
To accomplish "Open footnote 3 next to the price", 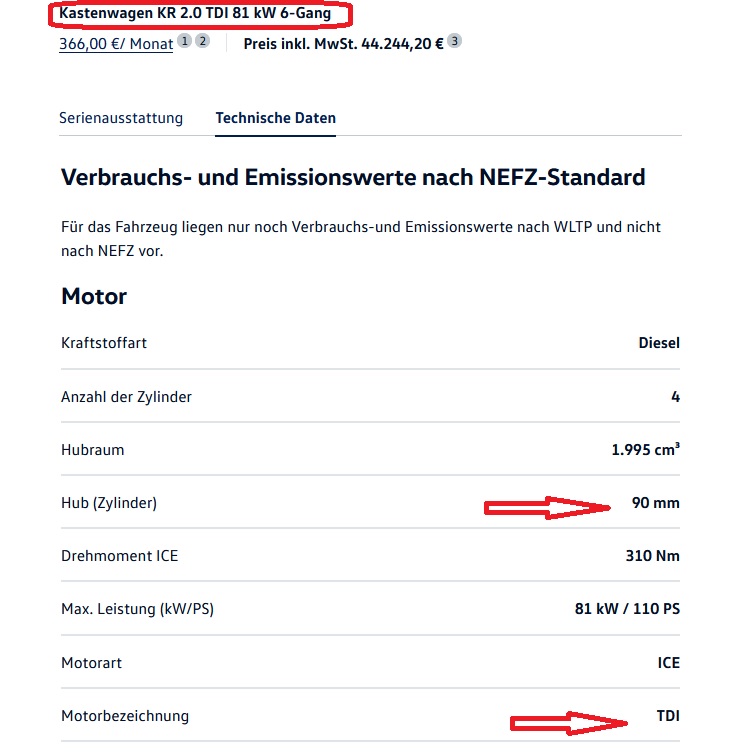I will click(454, 41).
